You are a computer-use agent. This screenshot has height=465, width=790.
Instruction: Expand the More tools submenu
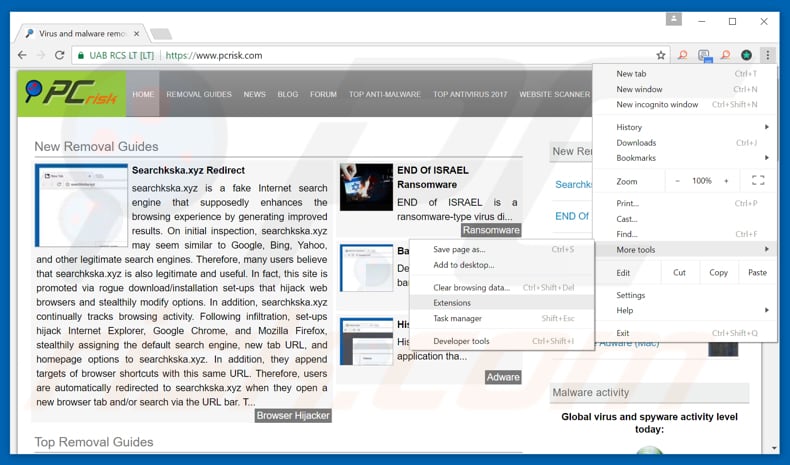685,249
